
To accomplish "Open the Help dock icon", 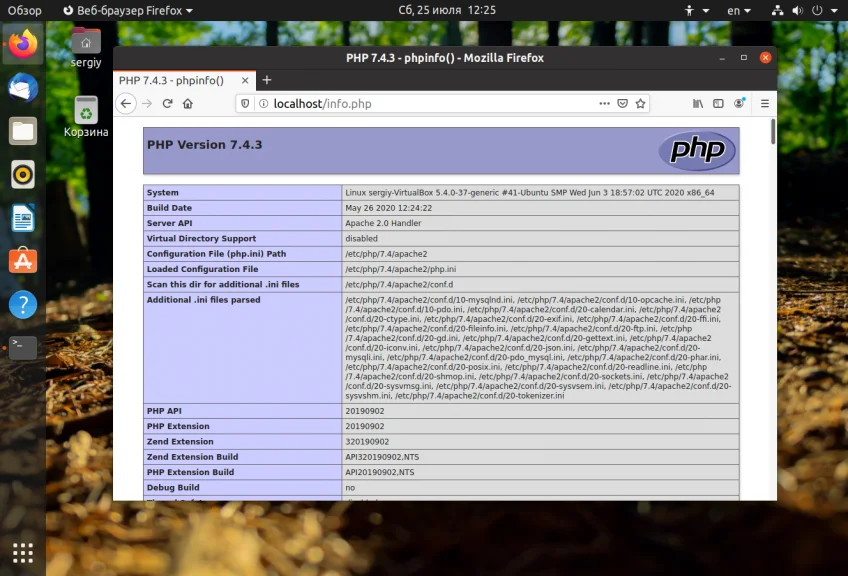I will pyautogui.click(x=23, y=304).
